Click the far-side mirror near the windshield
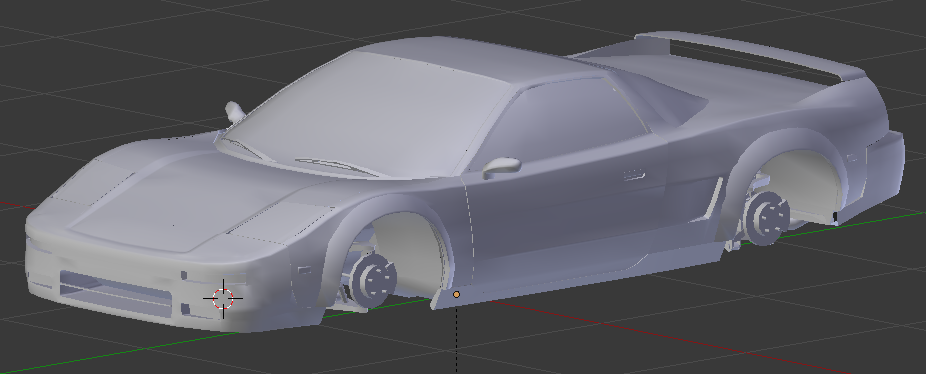The image size is (926, 374). 234,112
